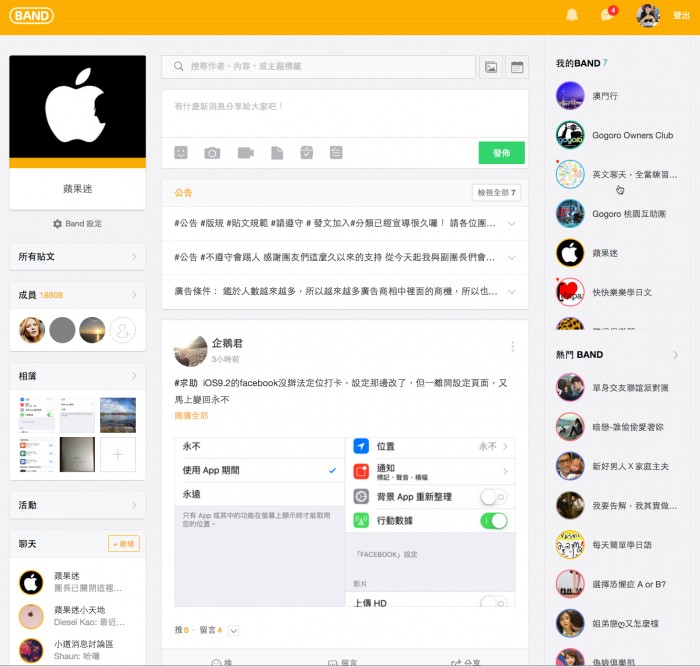Click 企鵝君 author avatar

point(191,351)
